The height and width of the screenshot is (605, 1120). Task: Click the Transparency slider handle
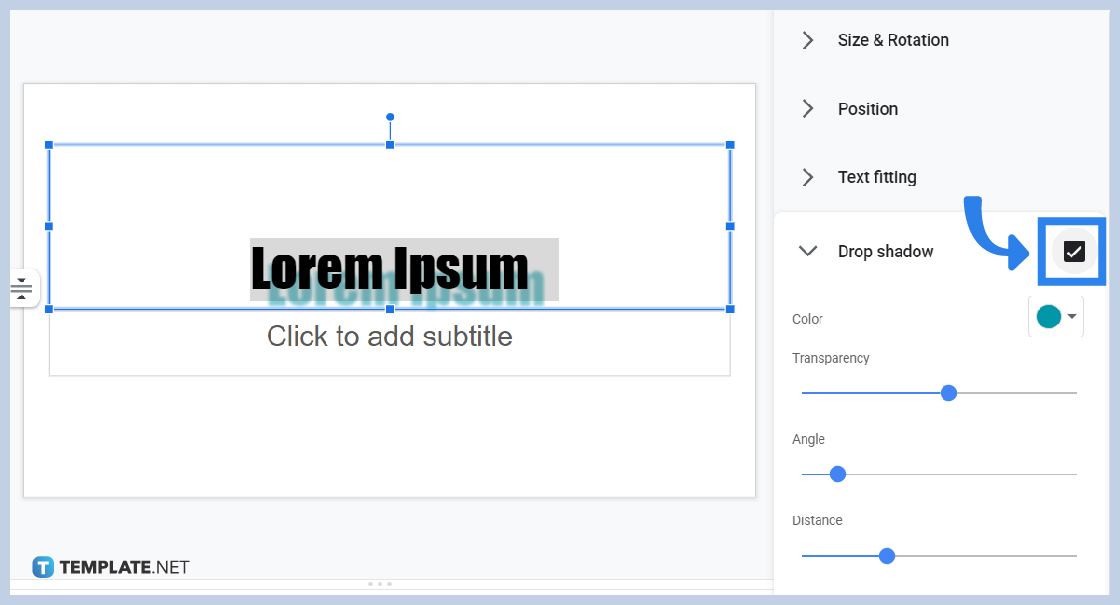coord(948,392)
